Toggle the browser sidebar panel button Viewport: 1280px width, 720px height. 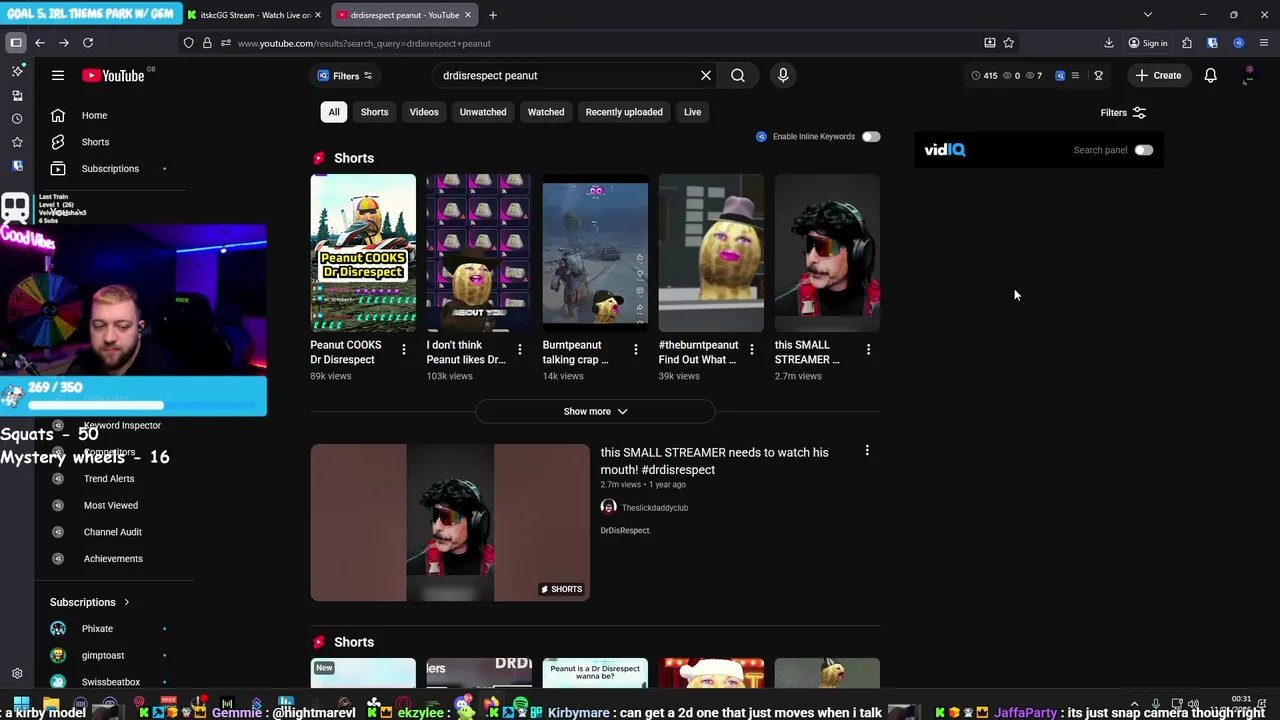16,43
